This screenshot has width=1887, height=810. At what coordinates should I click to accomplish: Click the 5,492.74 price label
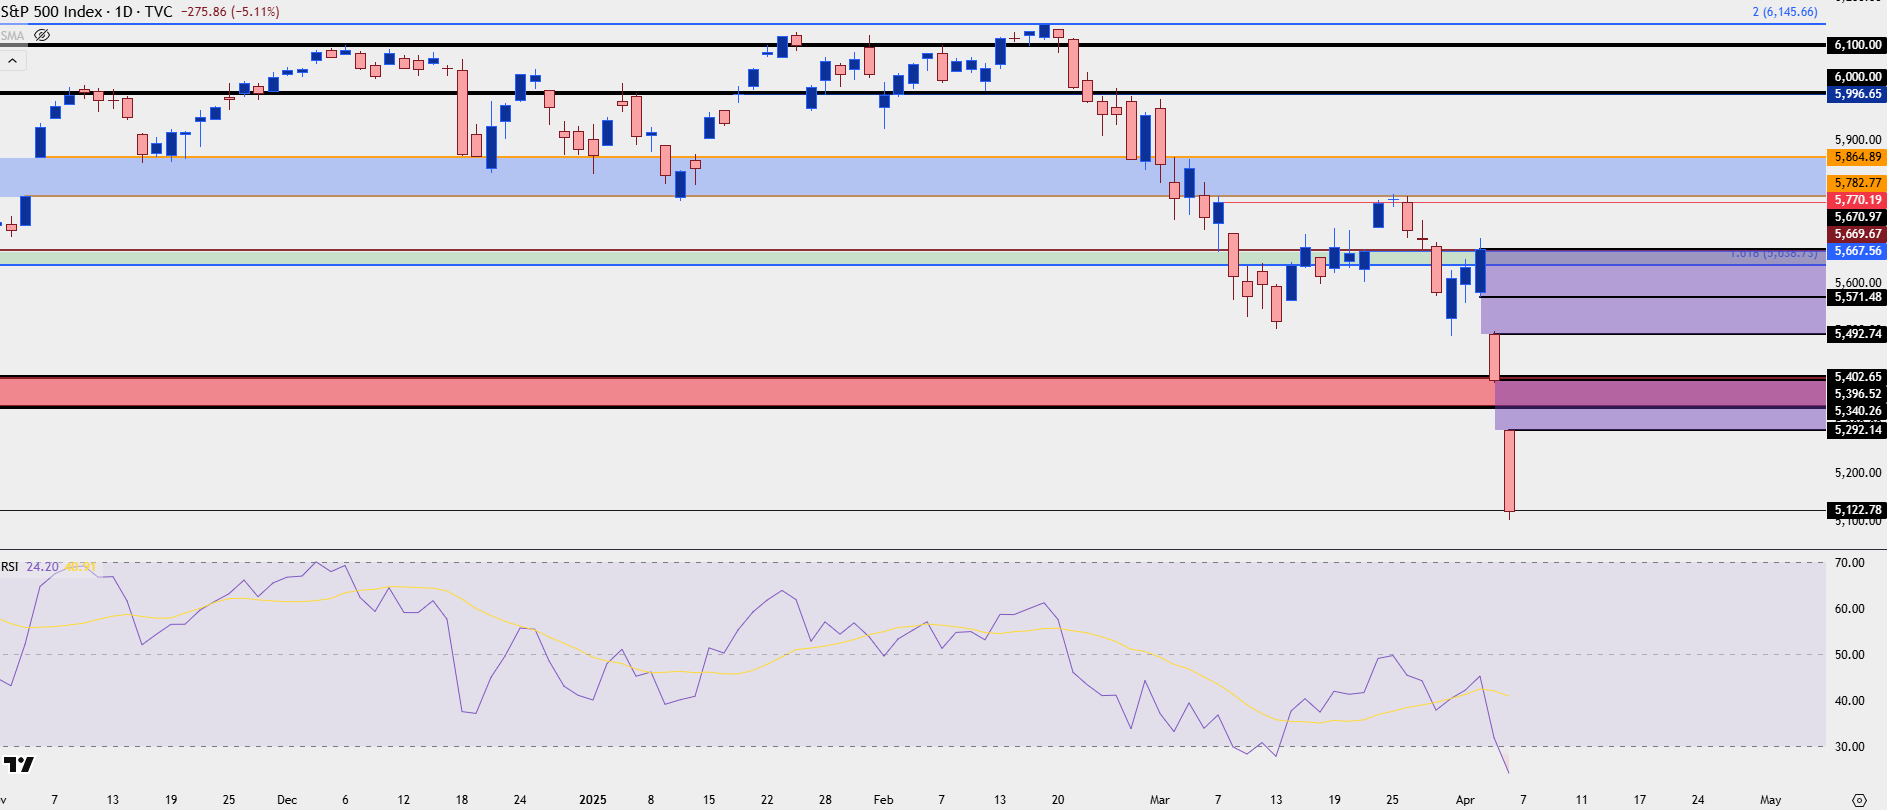1857,334
